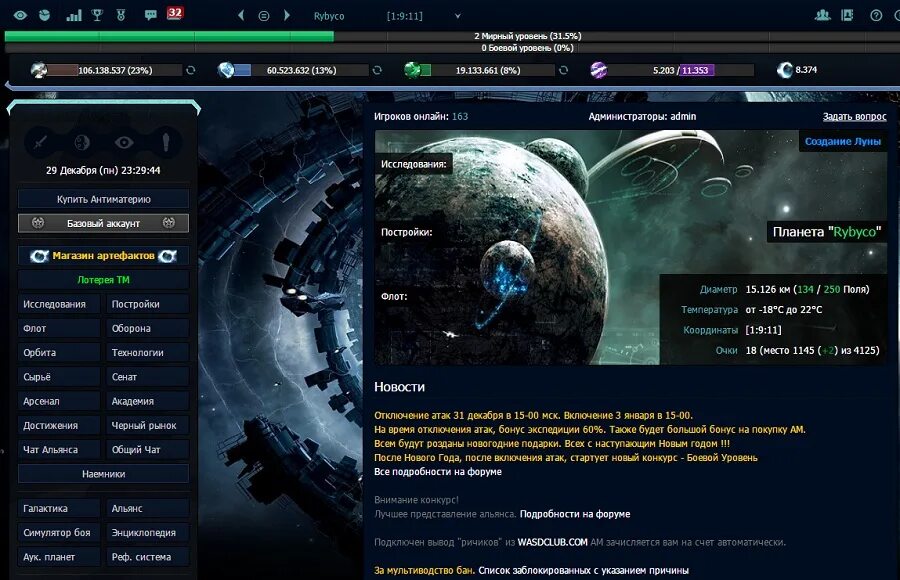Open the trophy icon in top bar
Image resolution: width=900 pixels, height=580 pixels.
pos(97,15)
